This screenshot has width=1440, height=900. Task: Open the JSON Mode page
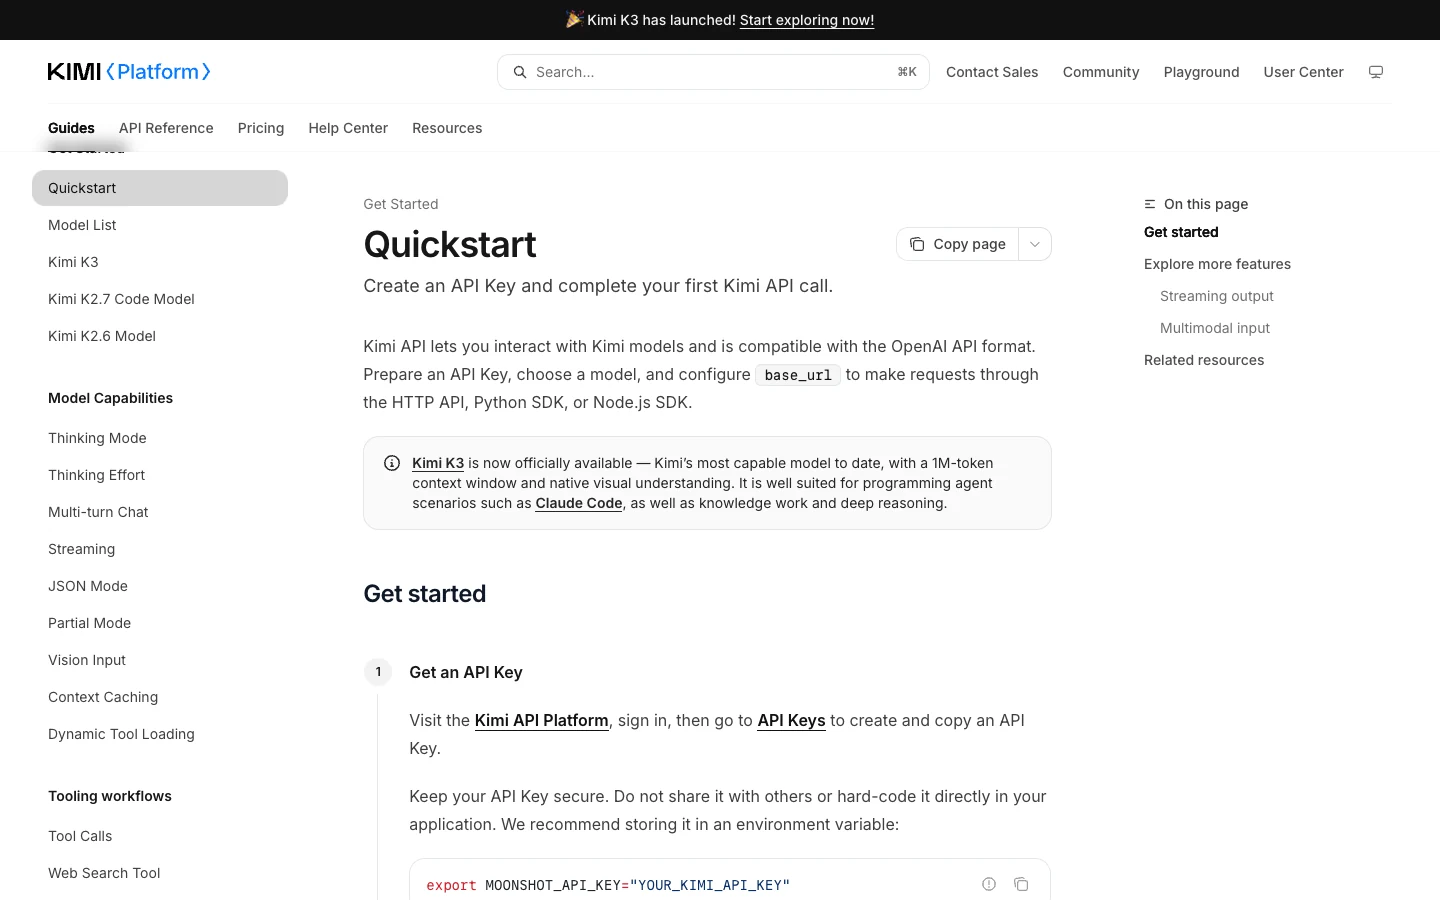point(88,586)
